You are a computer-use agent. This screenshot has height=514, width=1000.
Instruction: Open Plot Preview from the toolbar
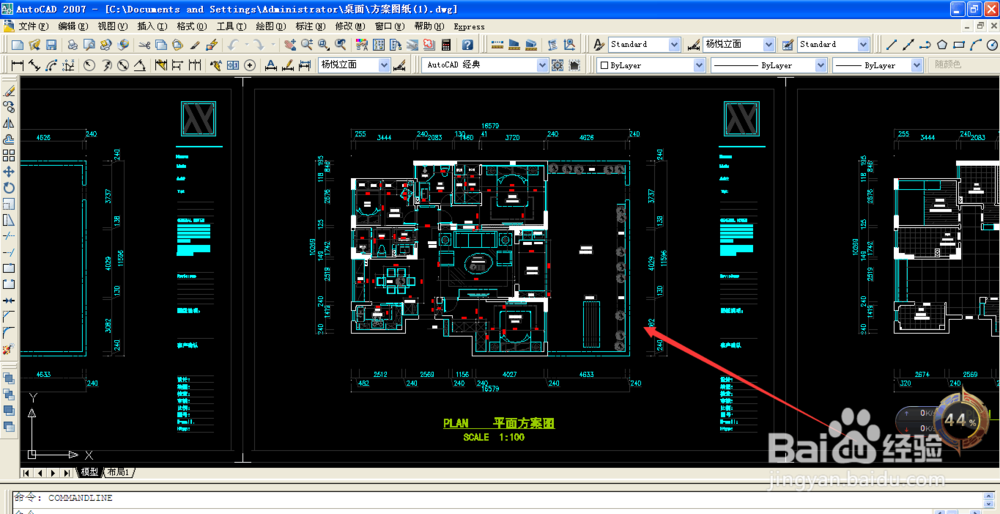tap(89, 45)
